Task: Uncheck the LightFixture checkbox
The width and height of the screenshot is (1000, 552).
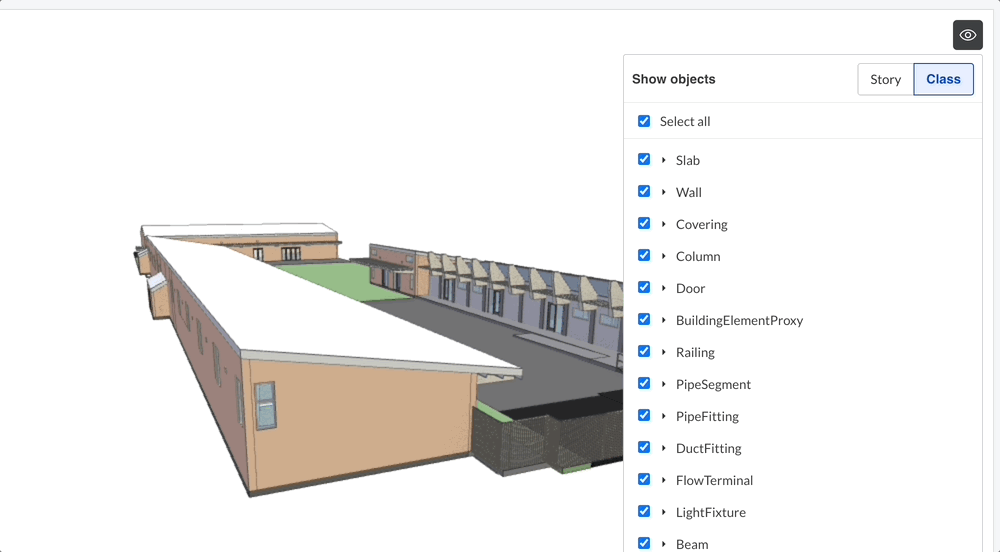Action: point(644,511)
